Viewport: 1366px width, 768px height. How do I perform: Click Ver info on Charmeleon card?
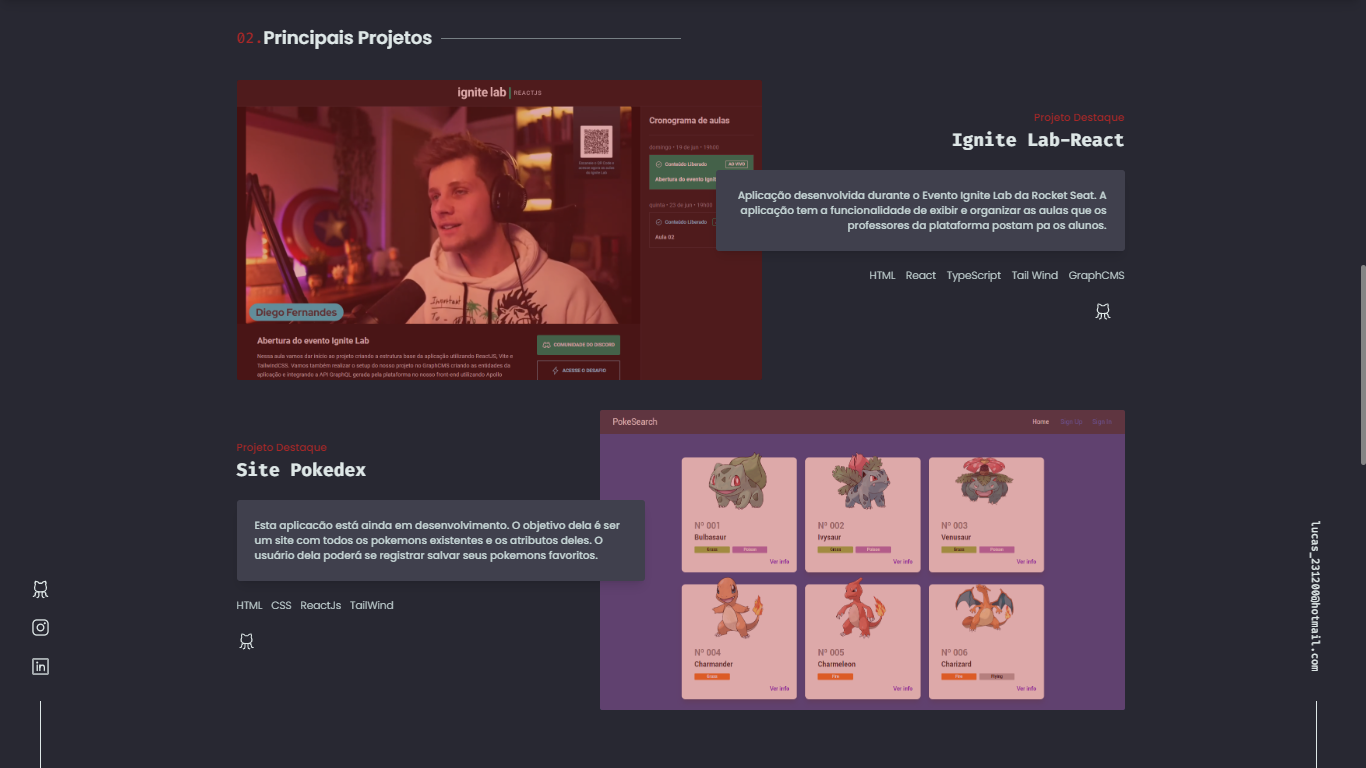point(903,689)
